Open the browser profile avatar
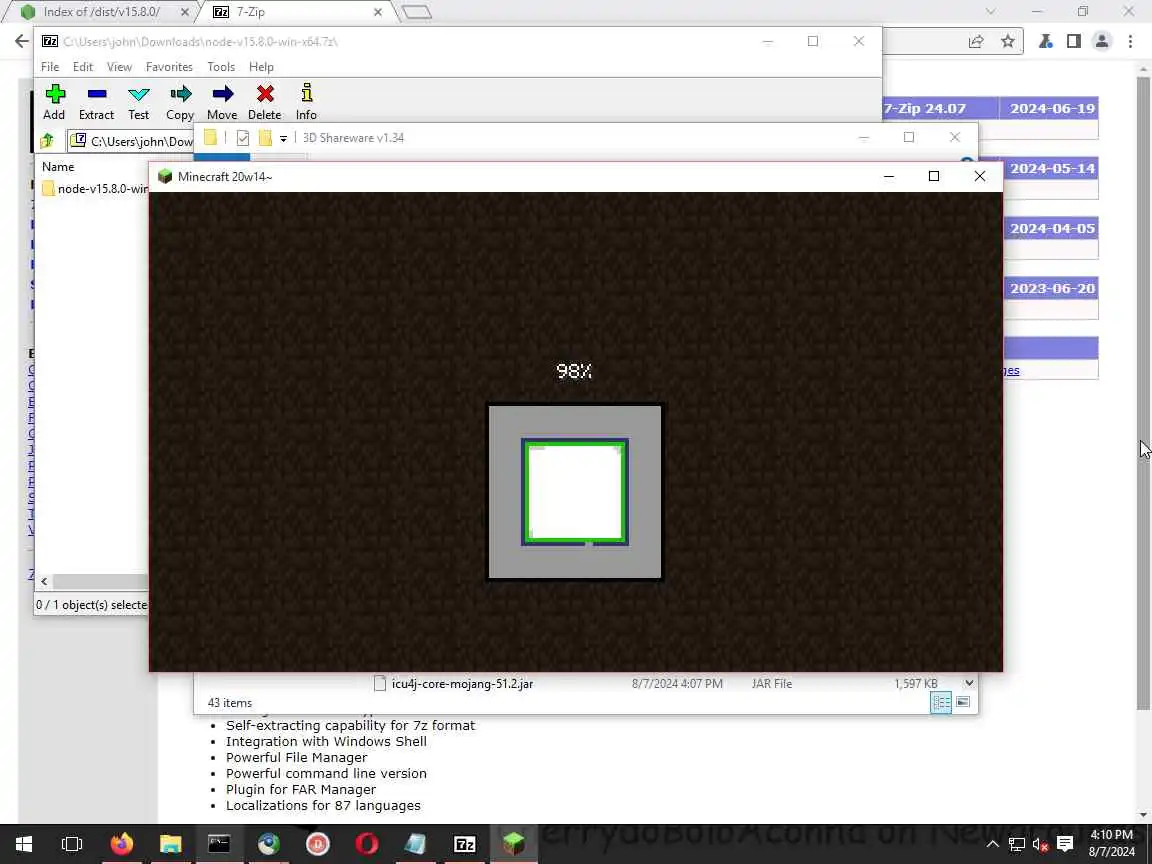 click(1101, 42)
